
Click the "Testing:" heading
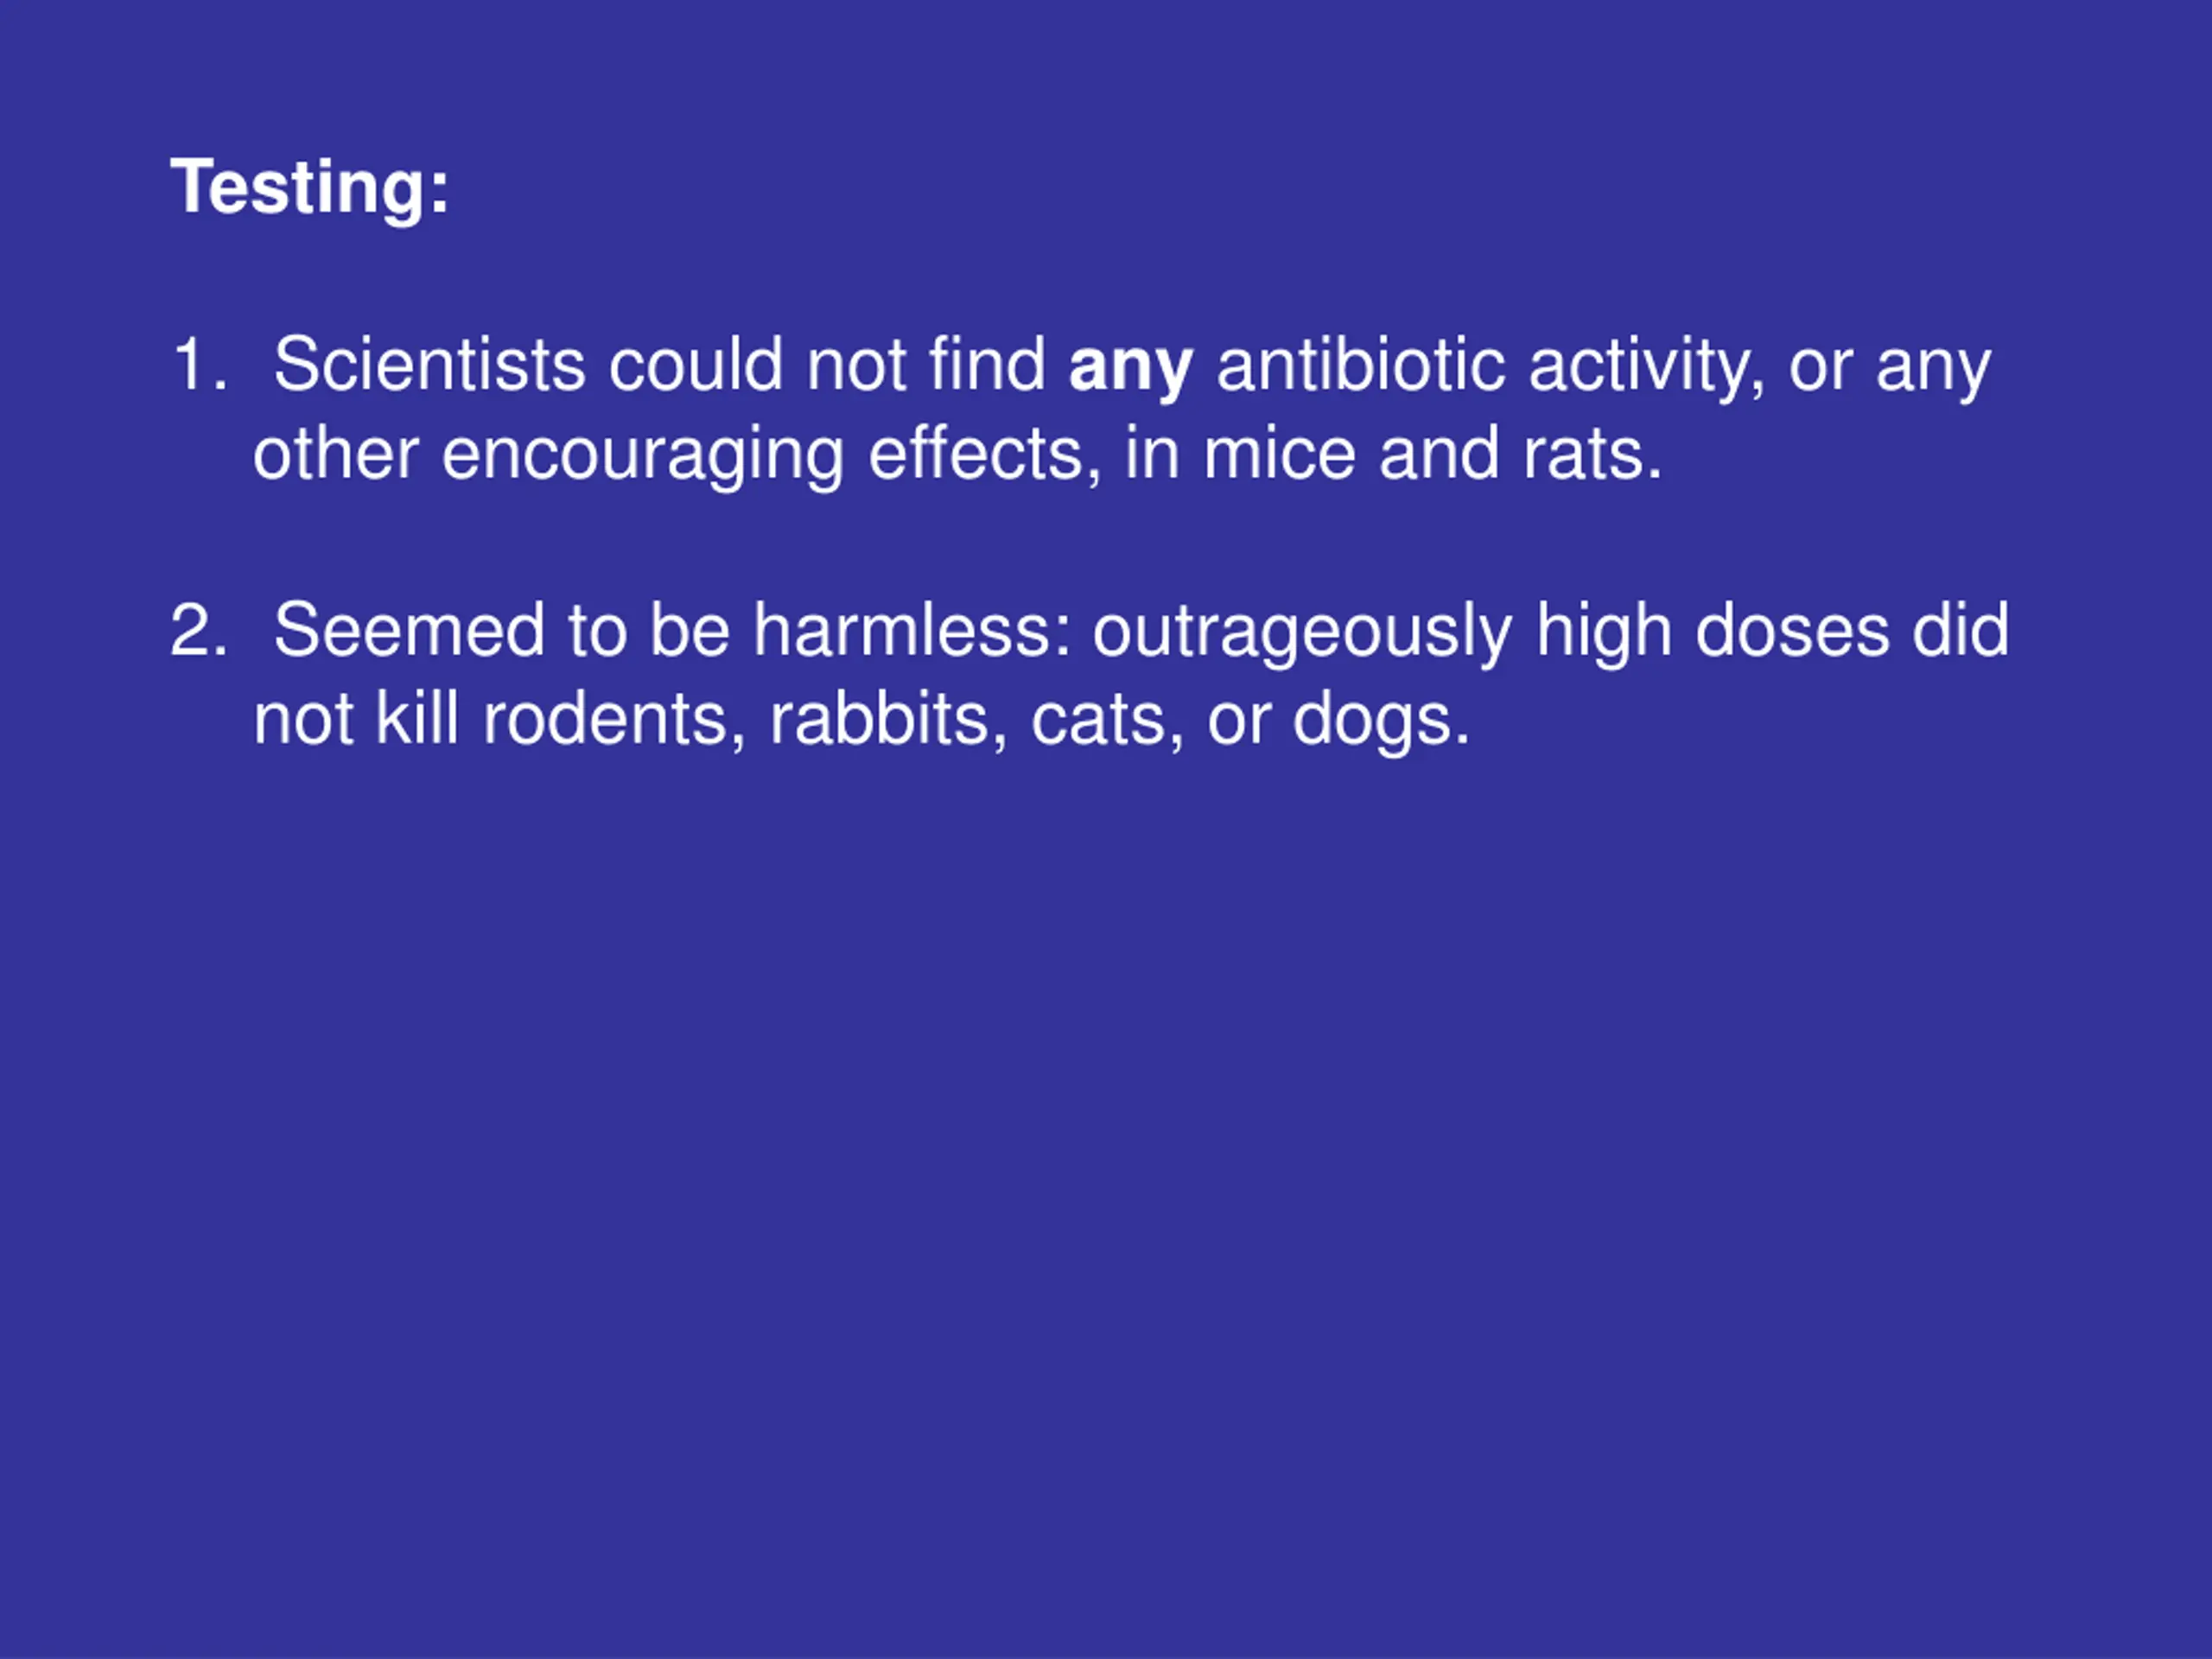pos(310,188)
